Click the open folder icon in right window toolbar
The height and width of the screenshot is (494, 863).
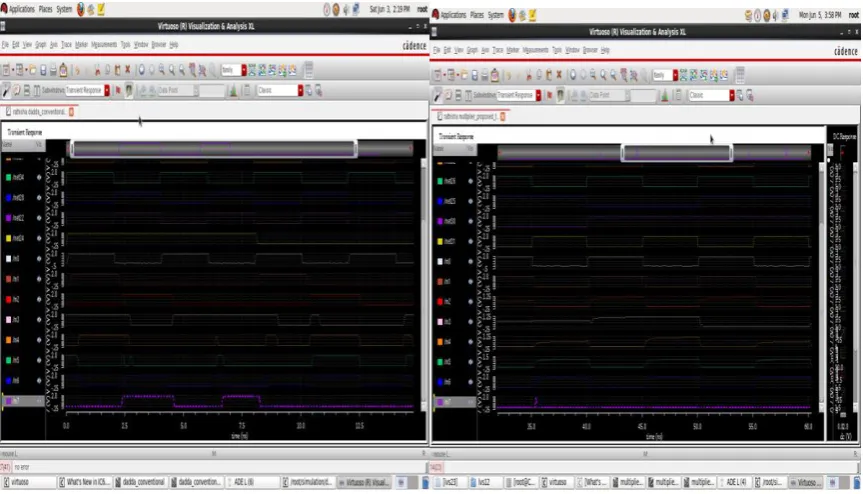(x=464, y=75)
